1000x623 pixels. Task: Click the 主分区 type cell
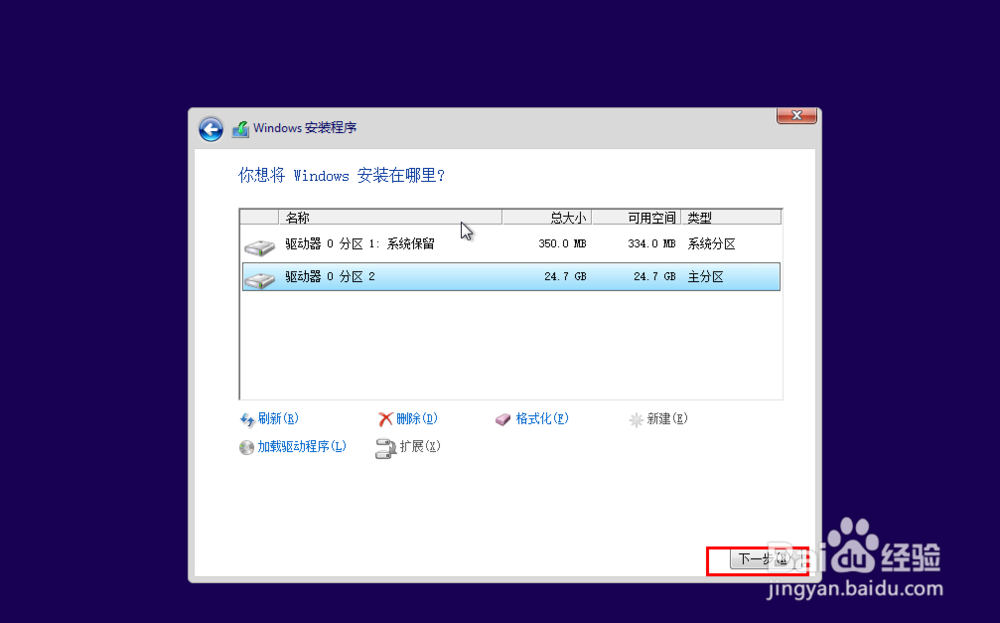pyautogui.click(x=705, y=277)
